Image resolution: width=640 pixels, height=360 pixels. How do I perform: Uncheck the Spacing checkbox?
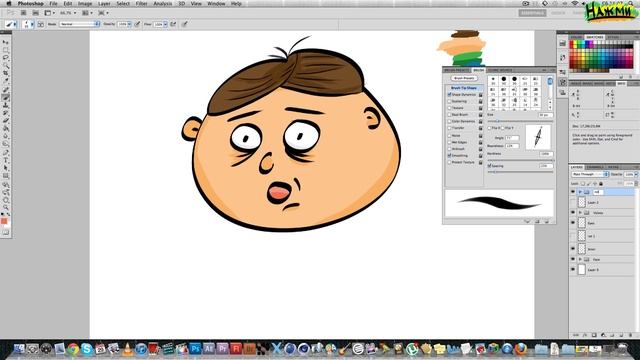coord(489,166)
